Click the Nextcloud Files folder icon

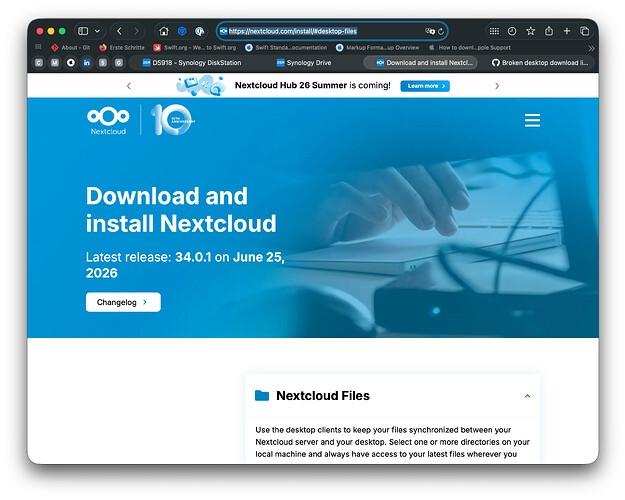point(262,395)
